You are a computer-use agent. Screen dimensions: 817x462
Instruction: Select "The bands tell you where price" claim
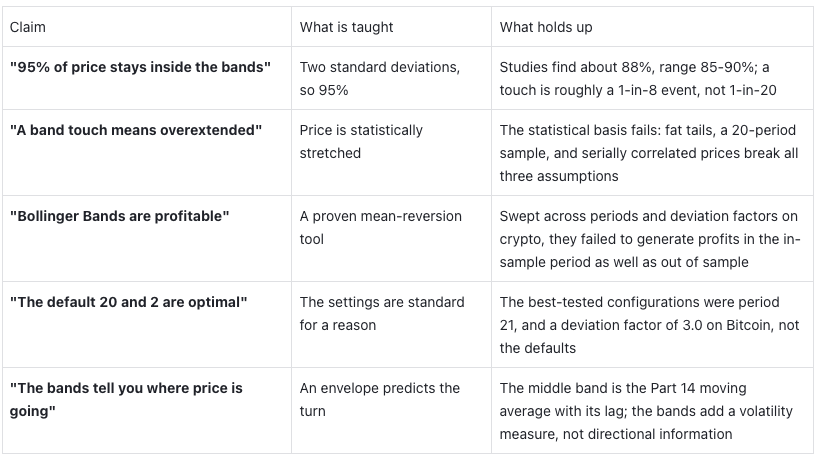pyautogui.click(x=126, y=399)
